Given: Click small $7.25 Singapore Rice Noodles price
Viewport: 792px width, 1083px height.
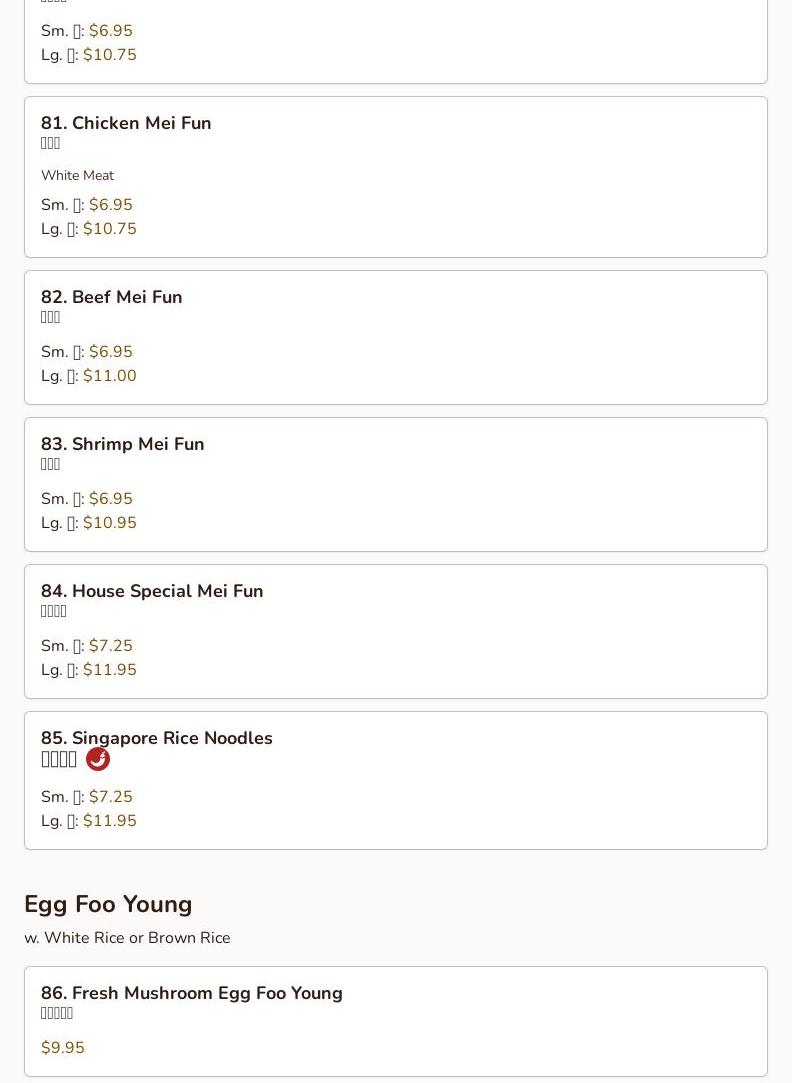Looking at the screenshot, I should click(x=110, y=797).
